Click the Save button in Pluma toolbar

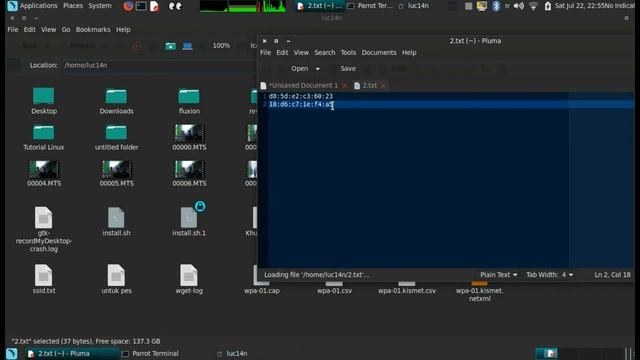348,69
